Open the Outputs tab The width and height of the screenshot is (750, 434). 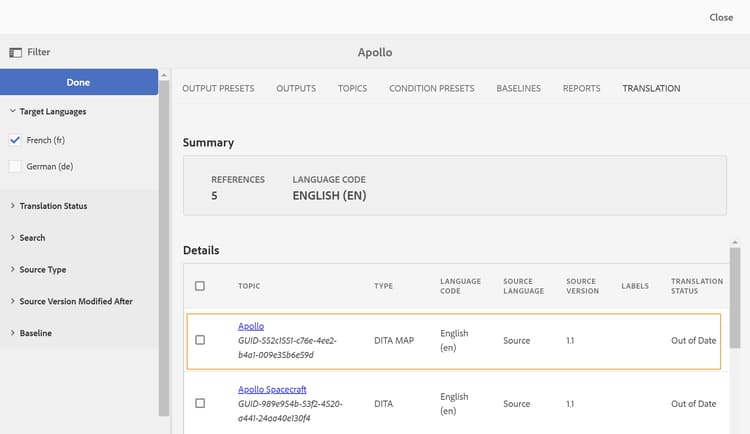click(296, 88)
